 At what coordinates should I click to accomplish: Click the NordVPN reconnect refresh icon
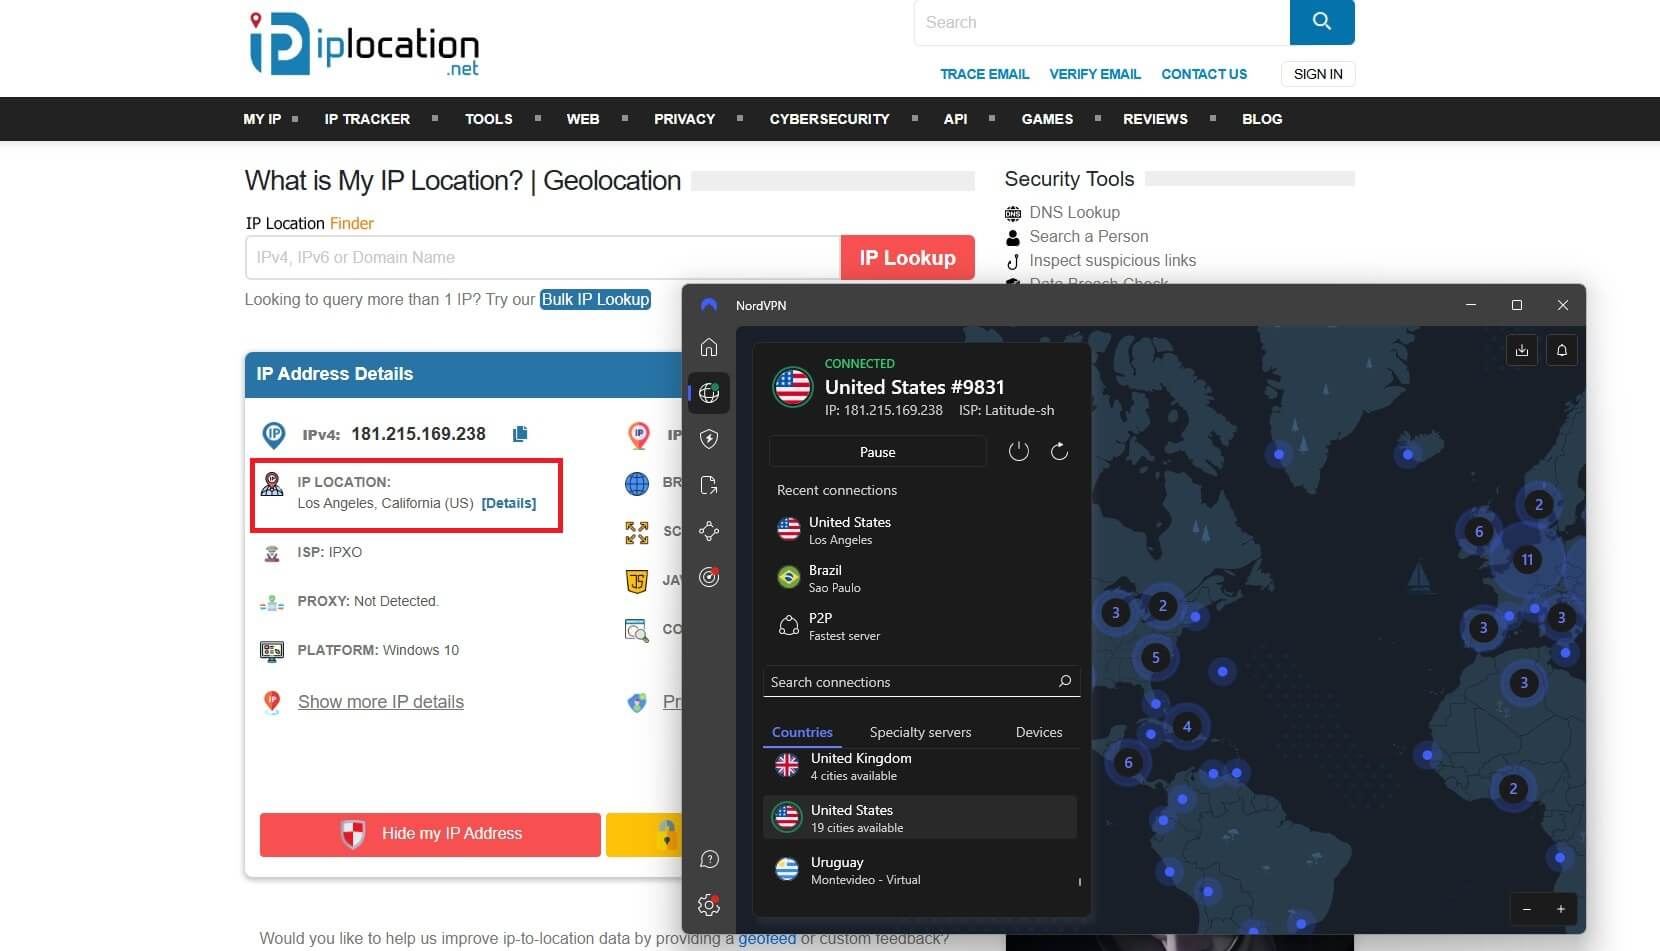pyautogui.click(x=1059, y=451)
